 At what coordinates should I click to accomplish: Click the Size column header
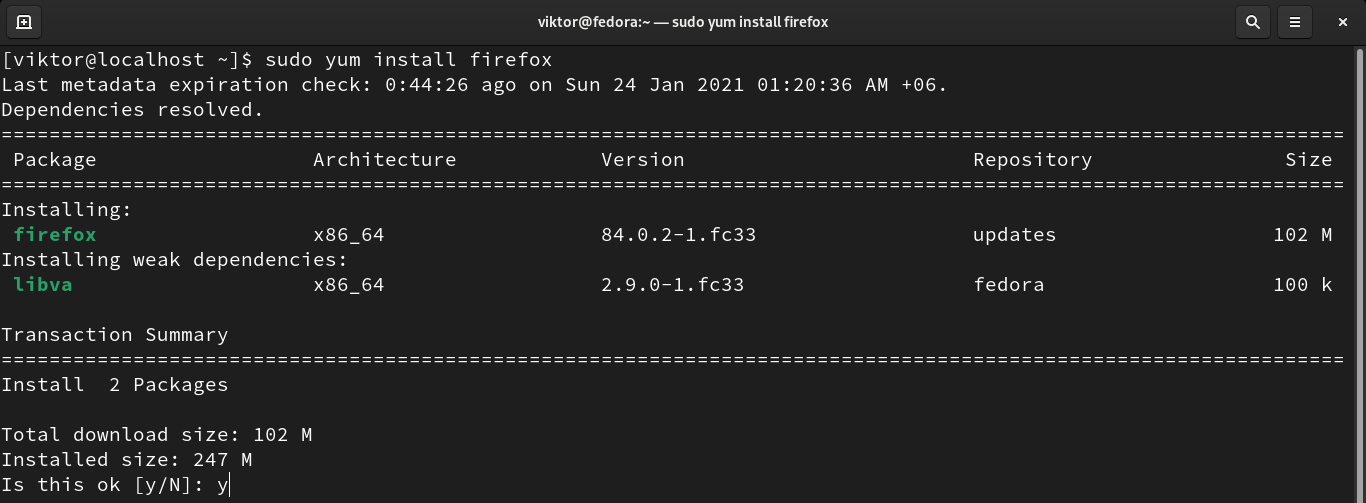(1308, 160)
